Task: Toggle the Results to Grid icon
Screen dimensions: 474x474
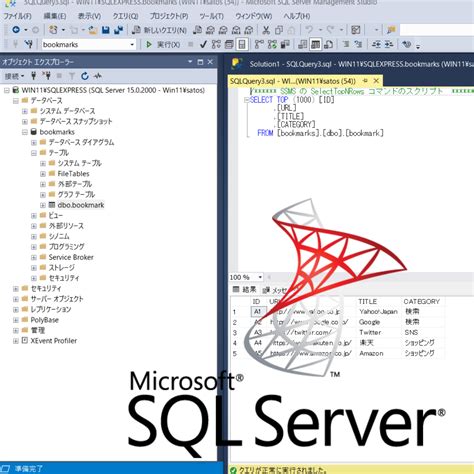Action: point(315,44)
